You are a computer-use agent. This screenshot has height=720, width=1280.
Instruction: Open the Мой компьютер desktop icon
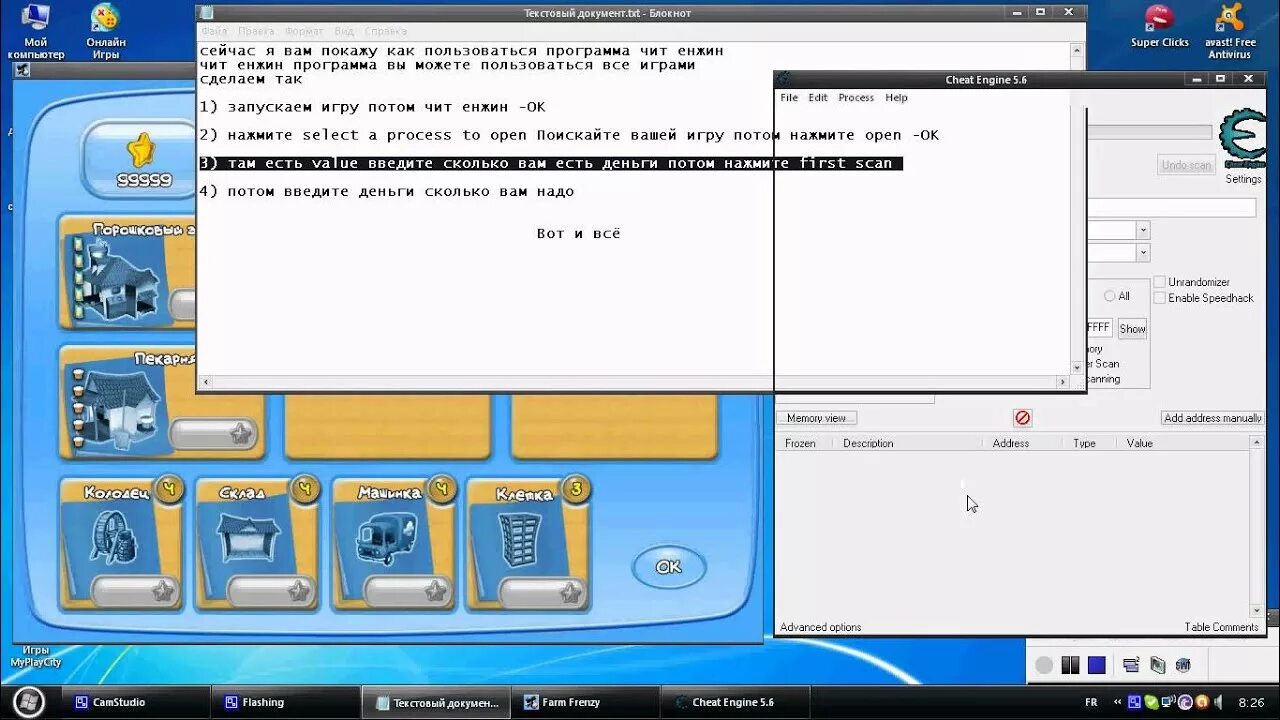[x=36, y=30]
